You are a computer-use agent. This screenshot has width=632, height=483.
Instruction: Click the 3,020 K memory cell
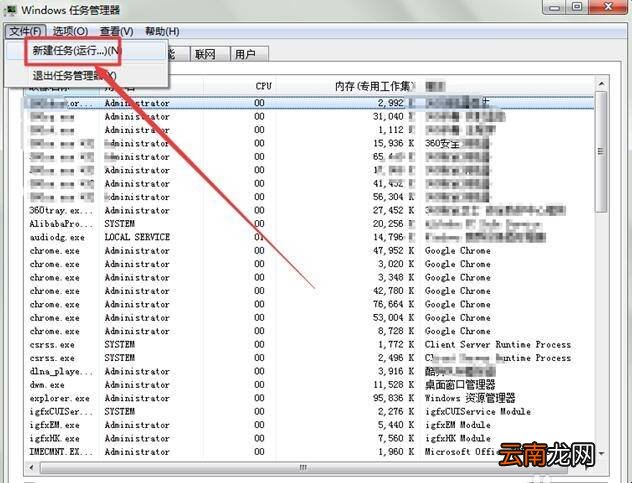pyautogui.click(x=394, y=264)
